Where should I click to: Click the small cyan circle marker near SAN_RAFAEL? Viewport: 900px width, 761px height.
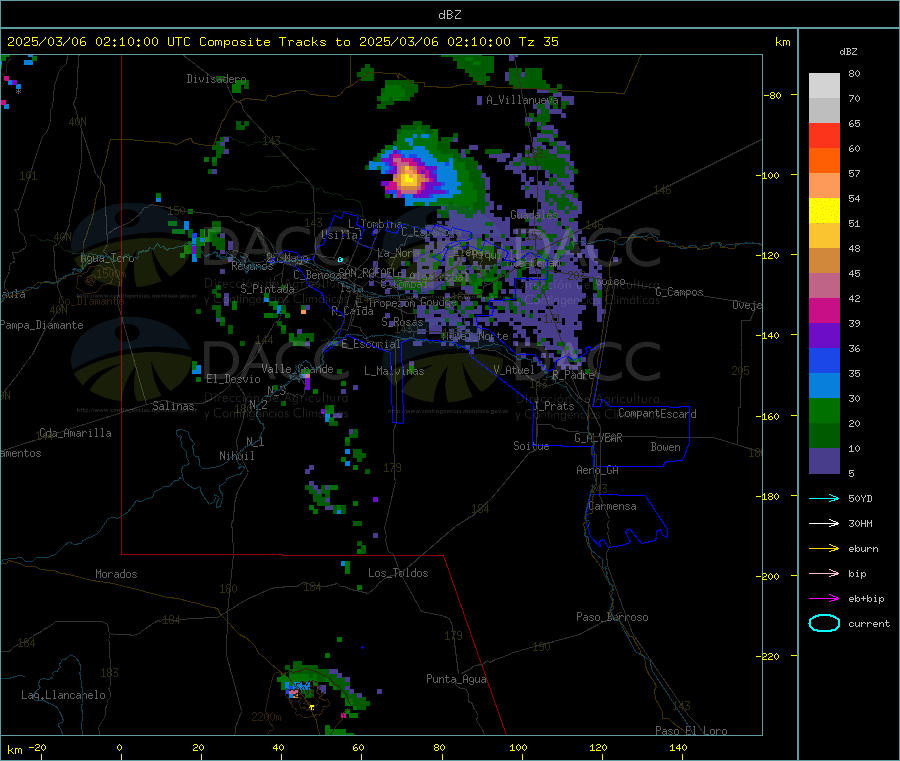pyautogui.click(x=340, y=260)
